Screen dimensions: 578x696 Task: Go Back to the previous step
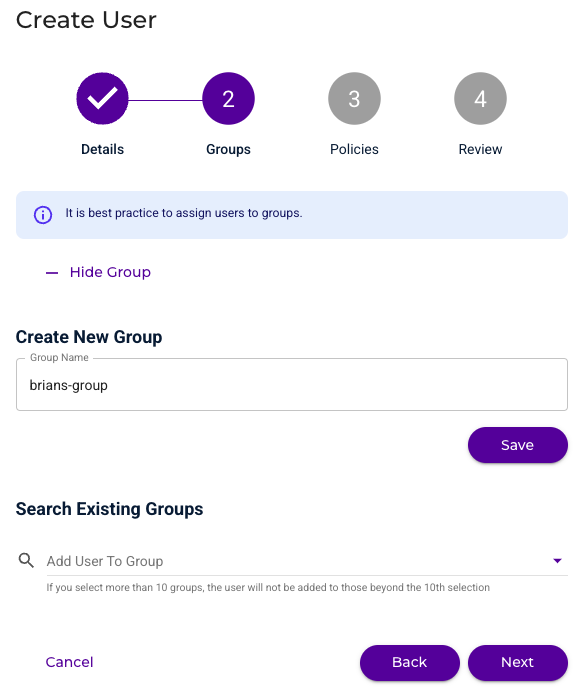[410, 662]
